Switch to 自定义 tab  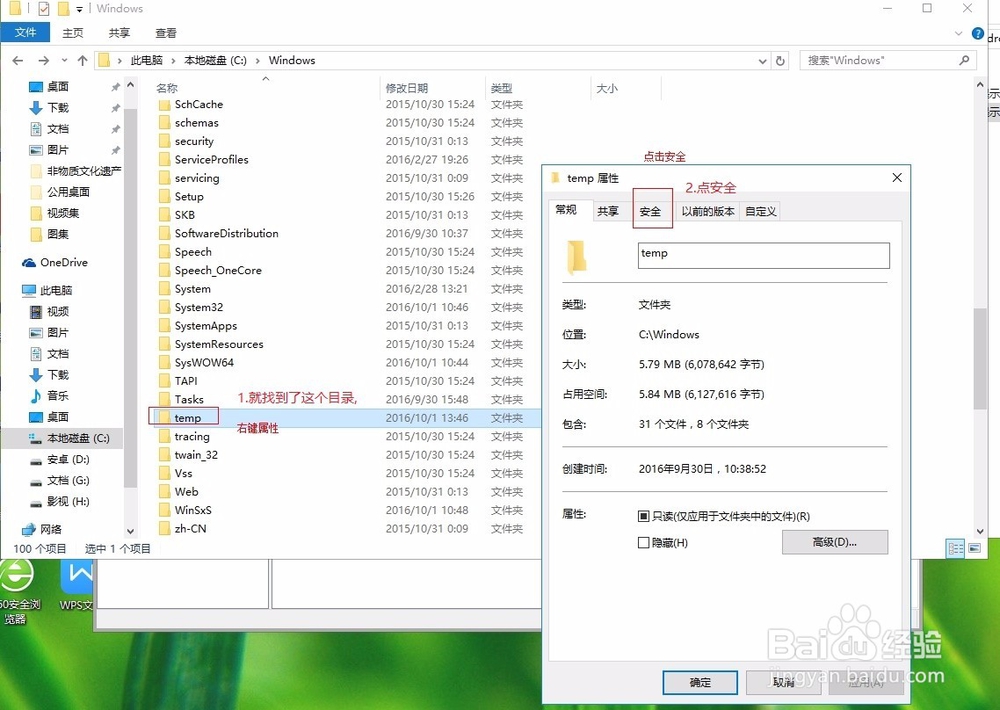(x=760, y=211)
